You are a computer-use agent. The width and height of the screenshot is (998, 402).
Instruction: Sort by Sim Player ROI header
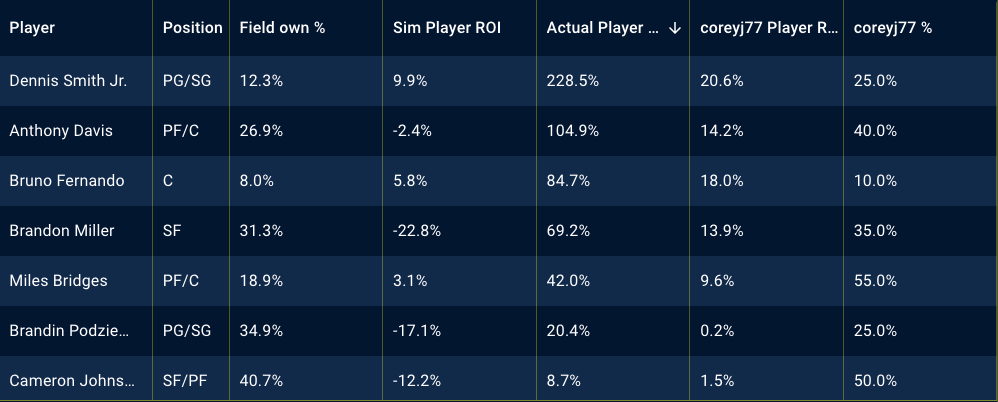pyautogui.click(x=447, y=28)
